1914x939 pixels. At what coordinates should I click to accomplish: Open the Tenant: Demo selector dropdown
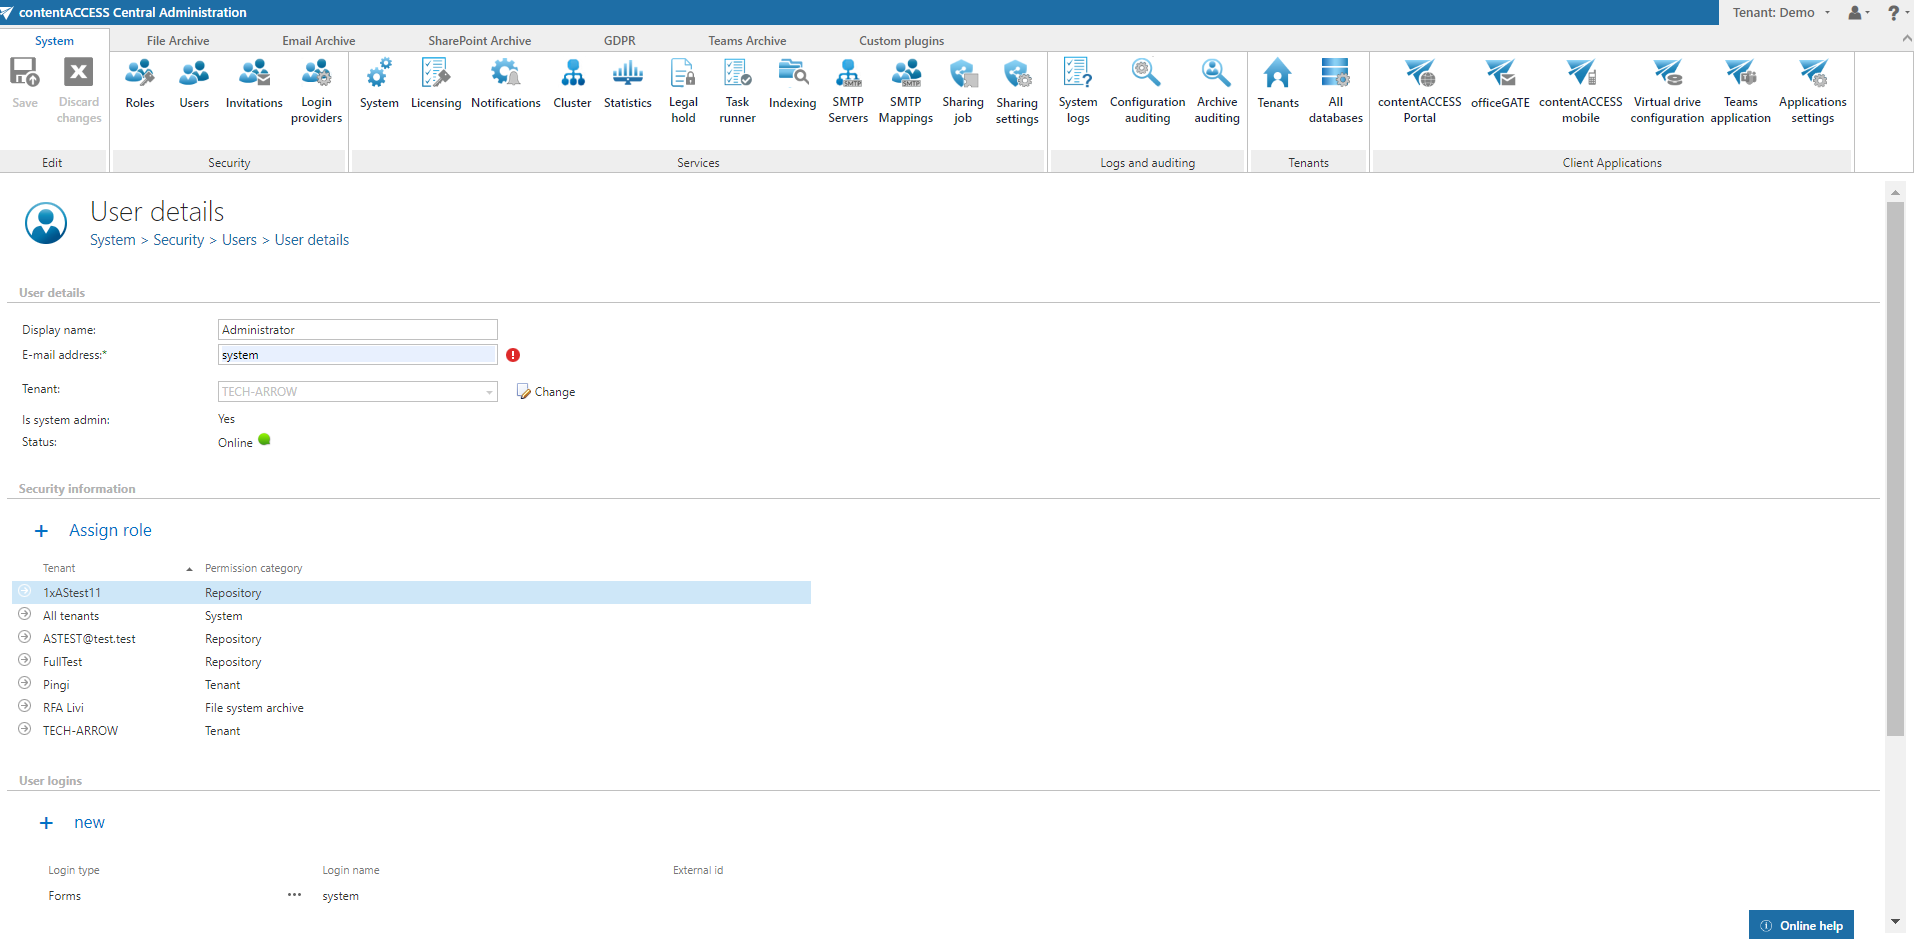point(1781,13)
